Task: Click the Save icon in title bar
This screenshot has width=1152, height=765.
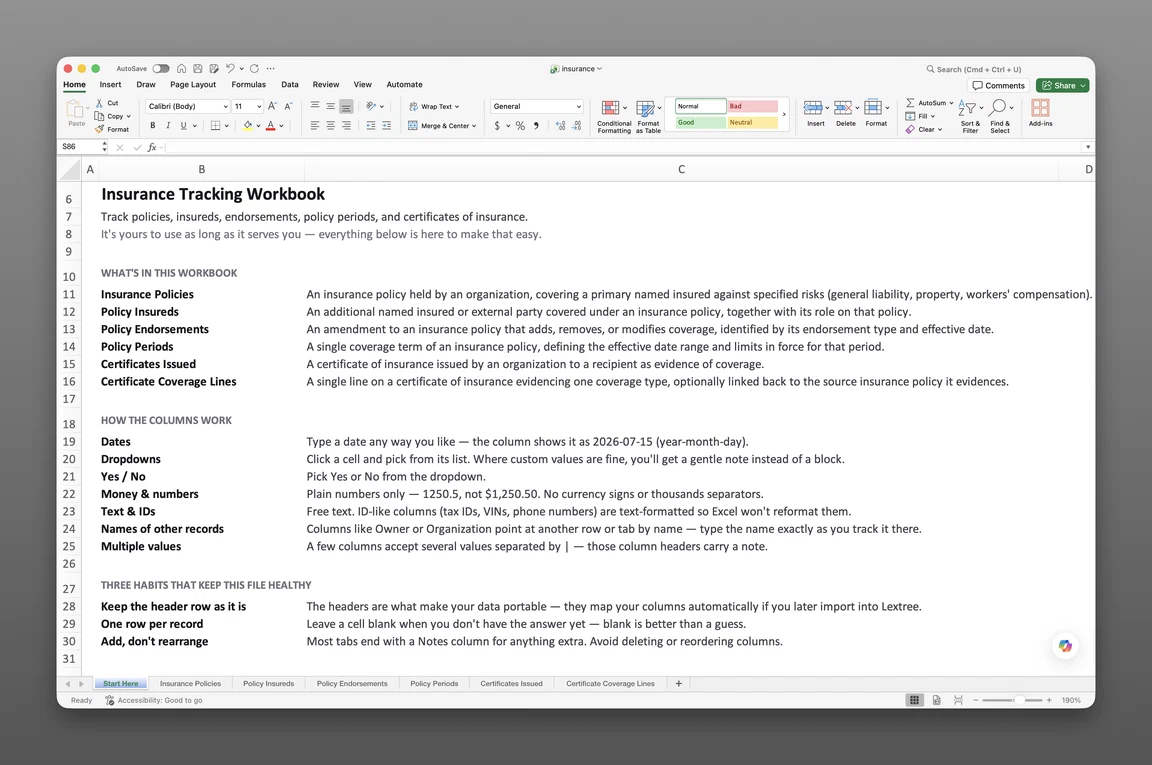Action: pyautogui.click(x=198, y=68)
